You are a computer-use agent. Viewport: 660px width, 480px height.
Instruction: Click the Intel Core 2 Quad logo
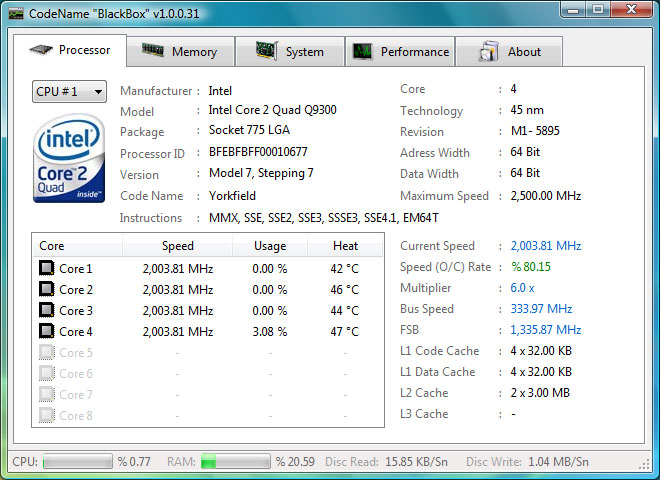pos(69,158)
